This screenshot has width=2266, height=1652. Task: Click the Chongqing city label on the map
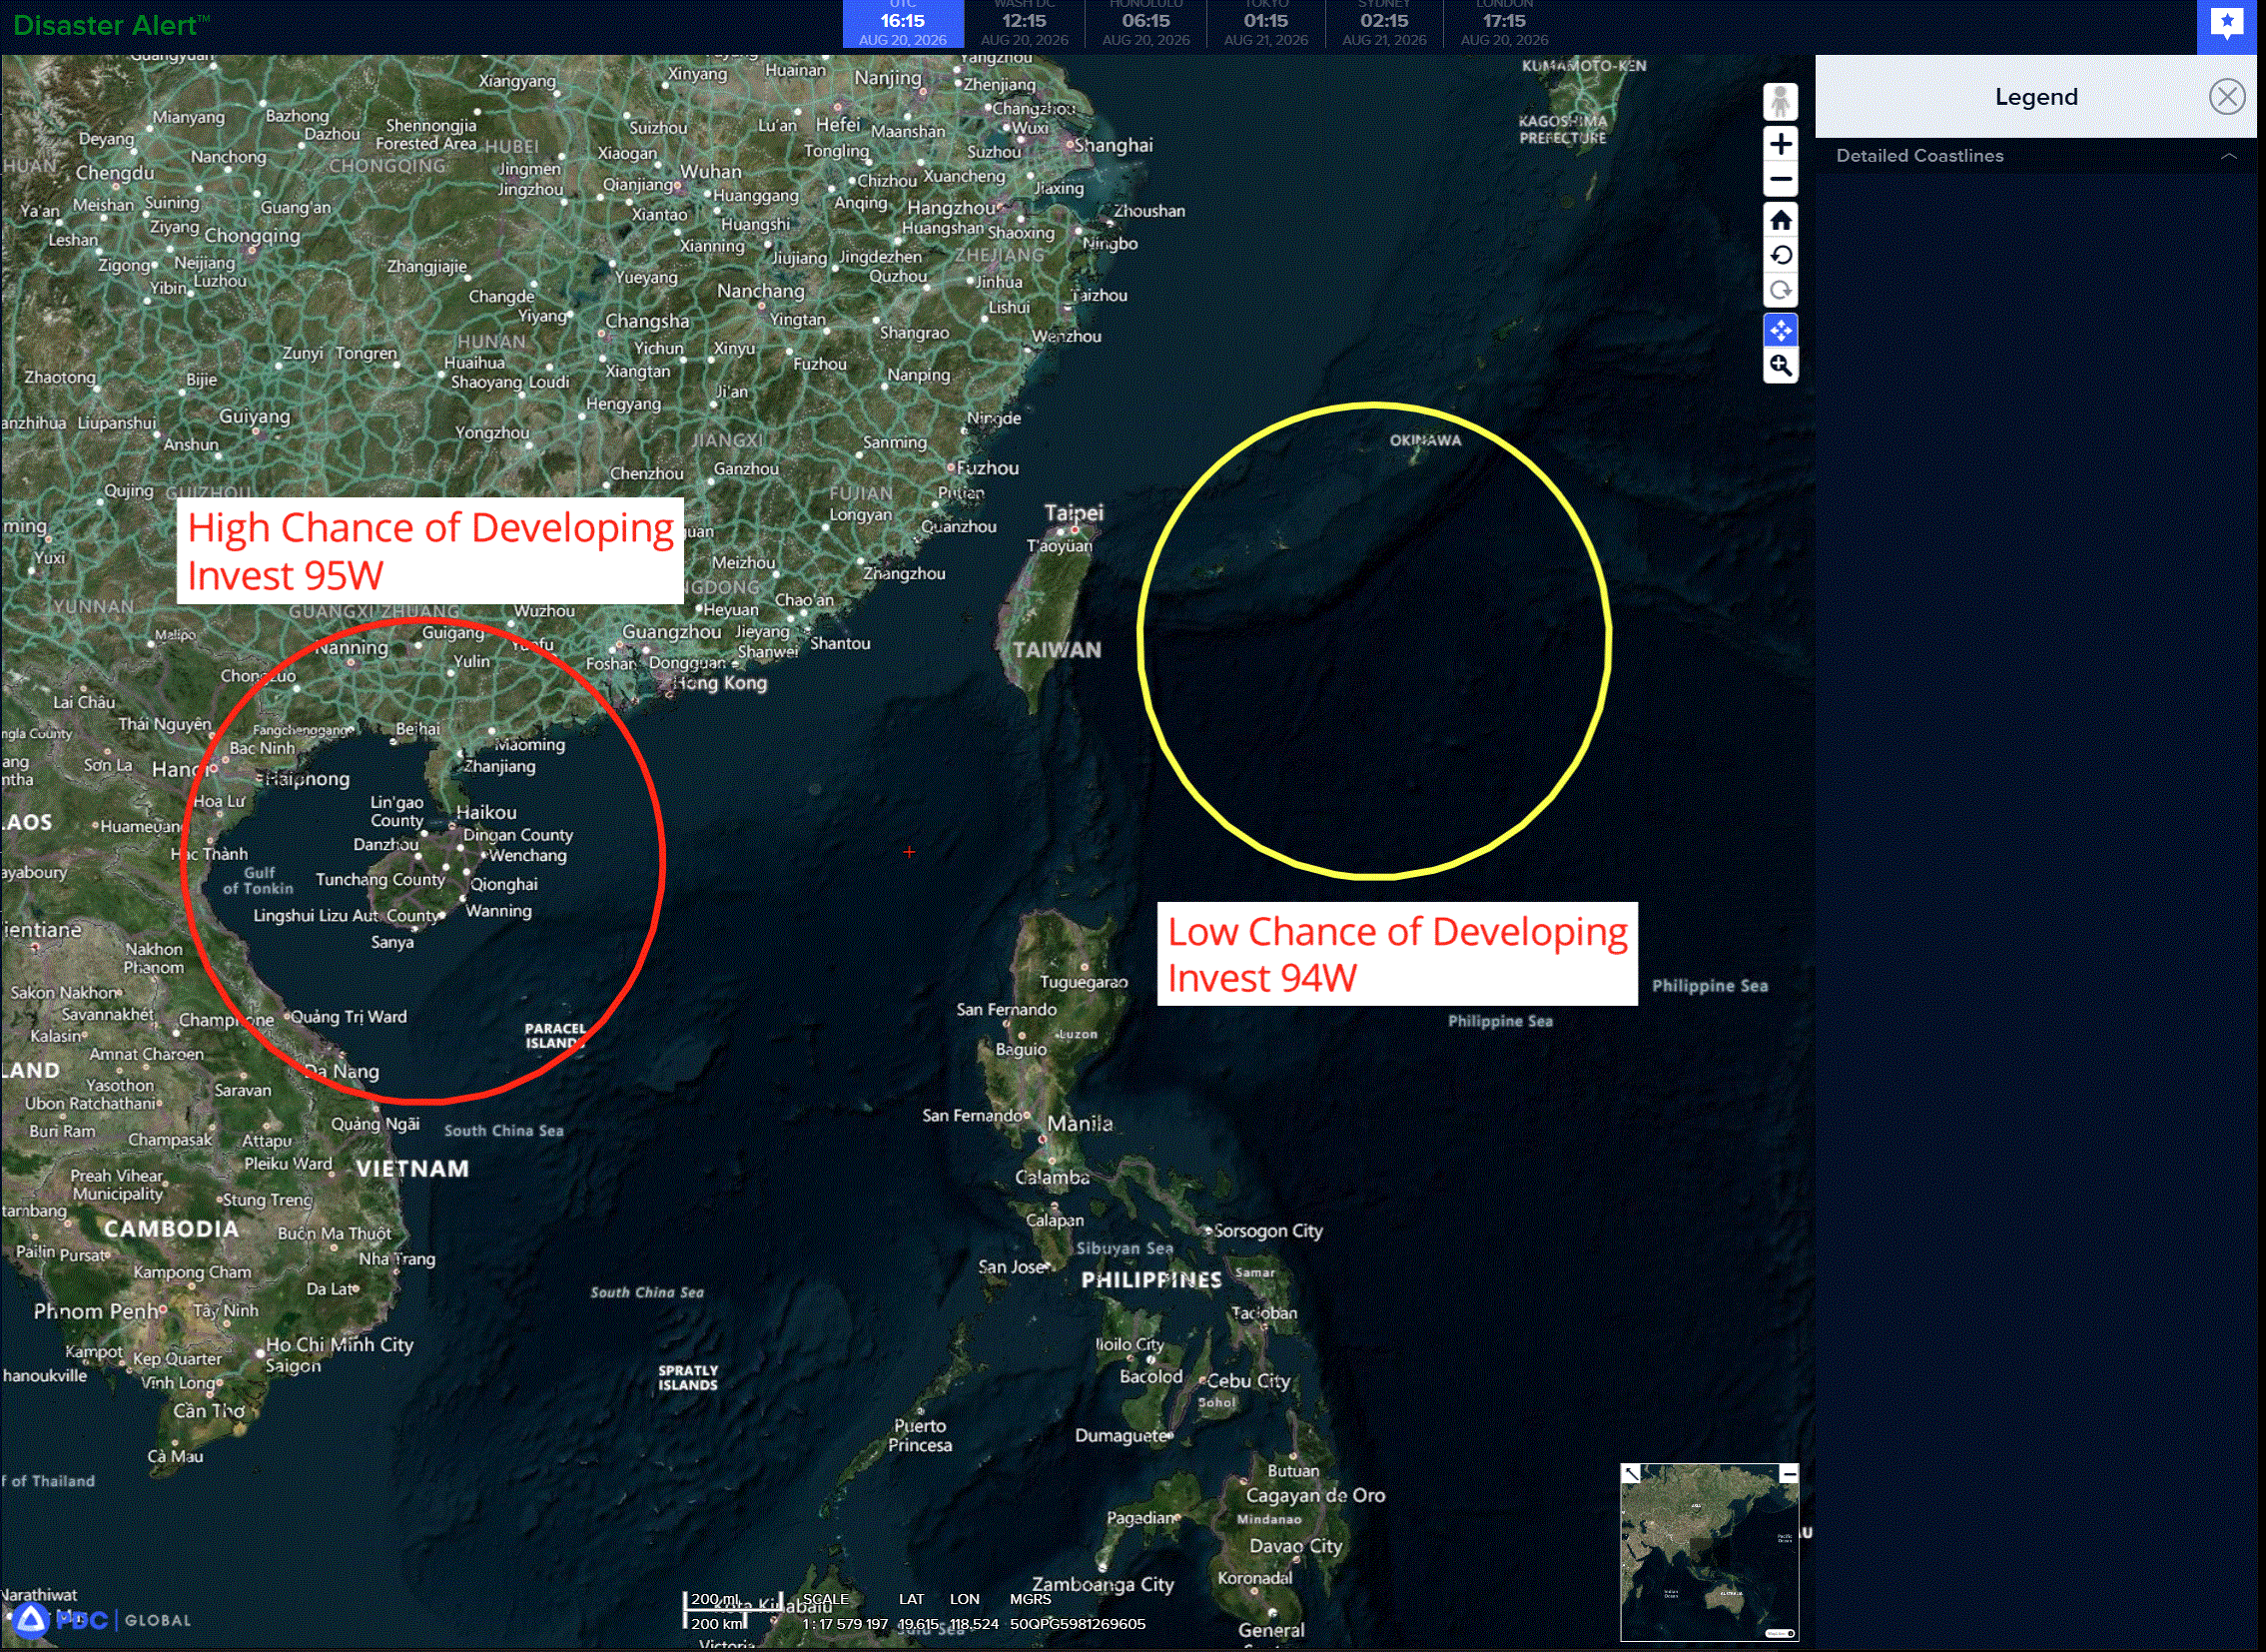click(x=252, y=236)
